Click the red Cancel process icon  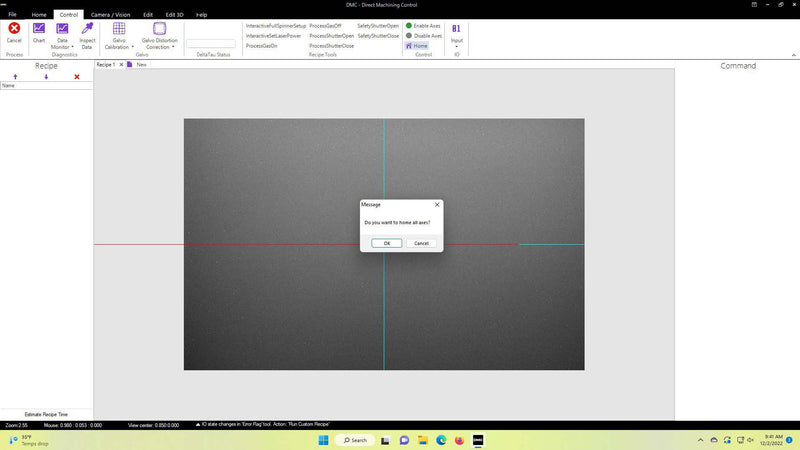pyautogui.click(x=14, y=28)
